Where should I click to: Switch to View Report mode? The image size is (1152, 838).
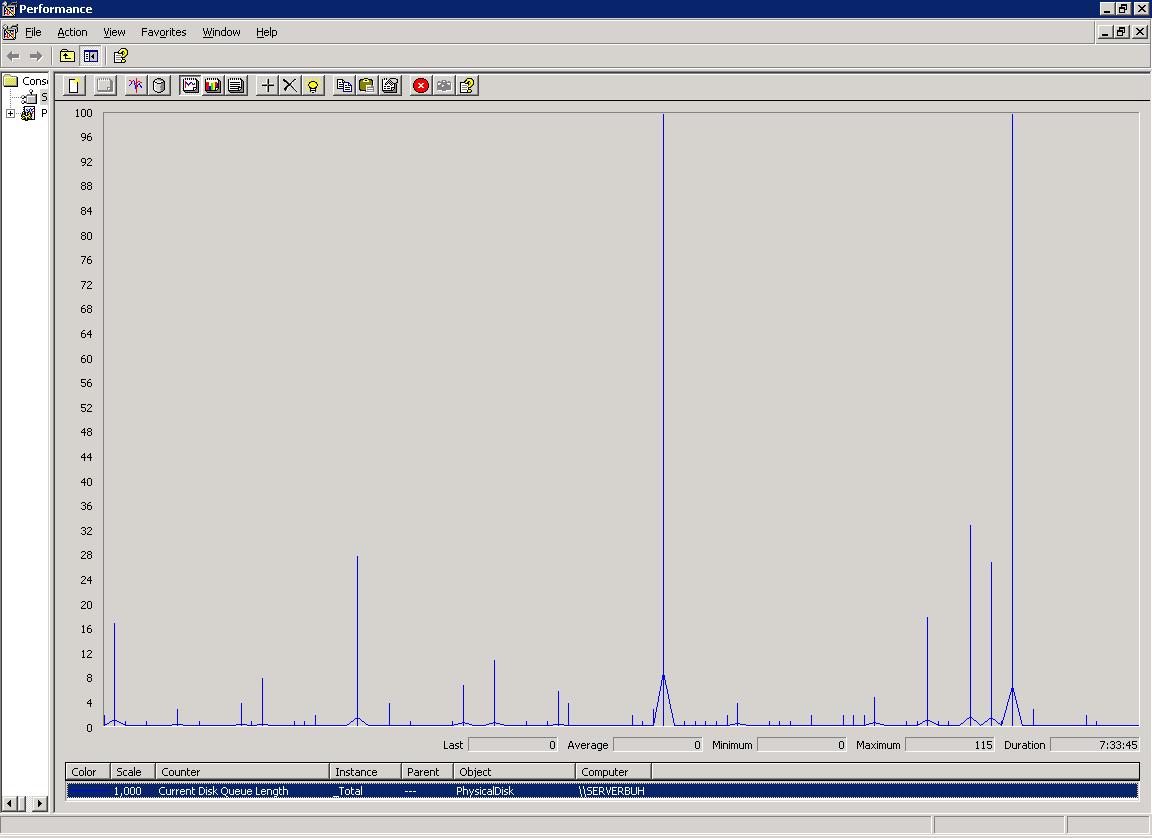[236, 86]
